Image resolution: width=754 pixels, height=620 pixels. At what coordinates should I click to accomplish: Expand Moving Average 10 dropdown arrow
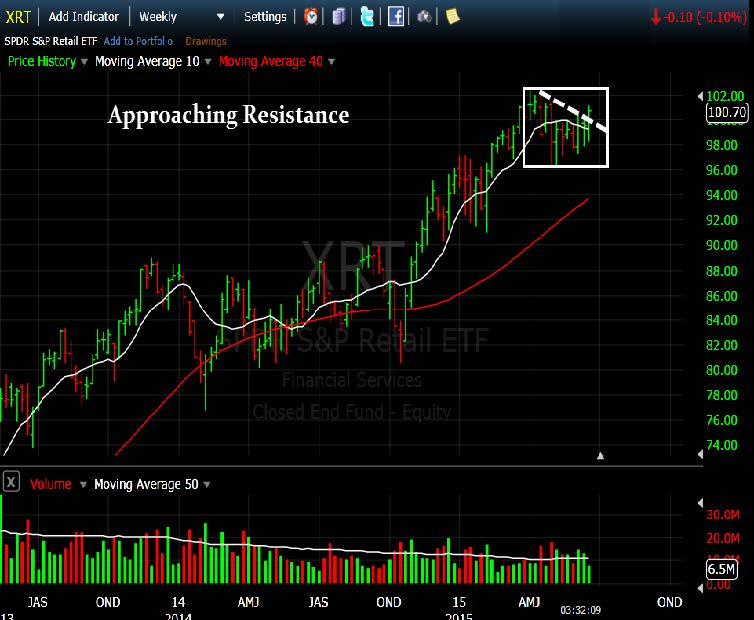coord(208,62)
